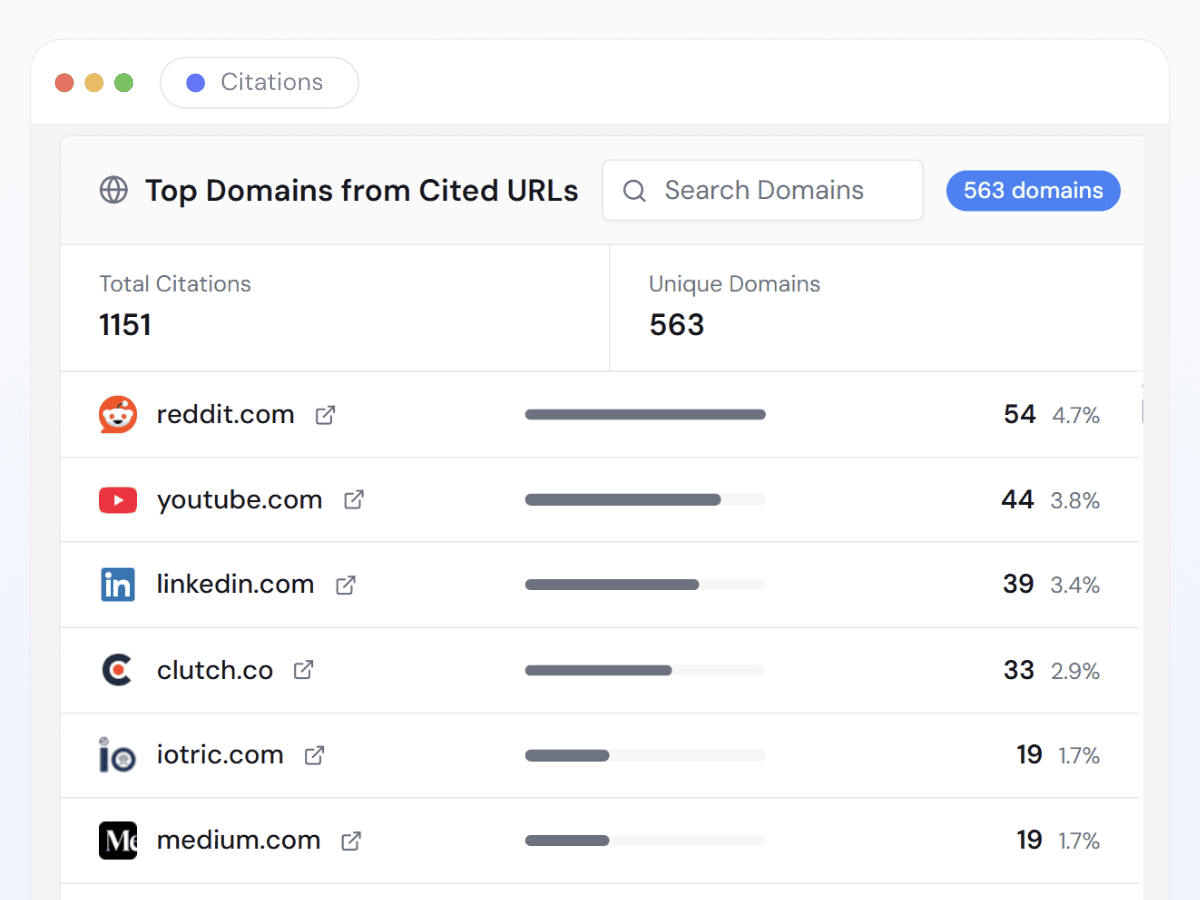The image size is (1200, 900).
Task: Click the 3.4% percentage for linkedin.com
Action: [1075, 586]
